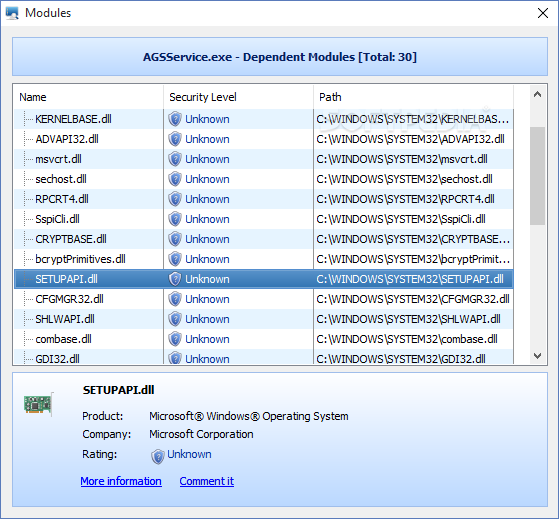559x519 pixels.
Task: Click the Unknown security level of msvcrt.dll
Action: 207,159
